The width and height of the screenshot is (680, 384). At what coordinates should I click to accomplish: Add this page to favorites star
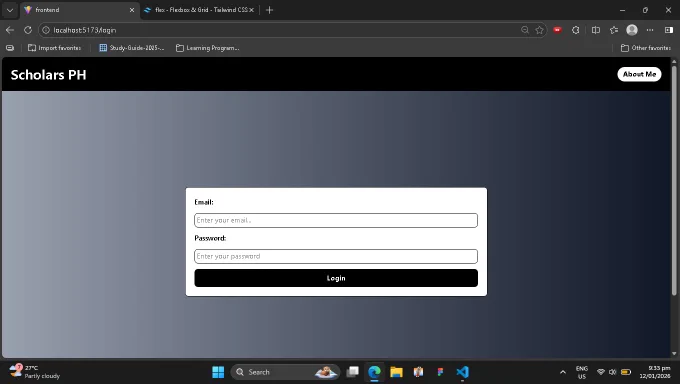[x=539, y=30]
